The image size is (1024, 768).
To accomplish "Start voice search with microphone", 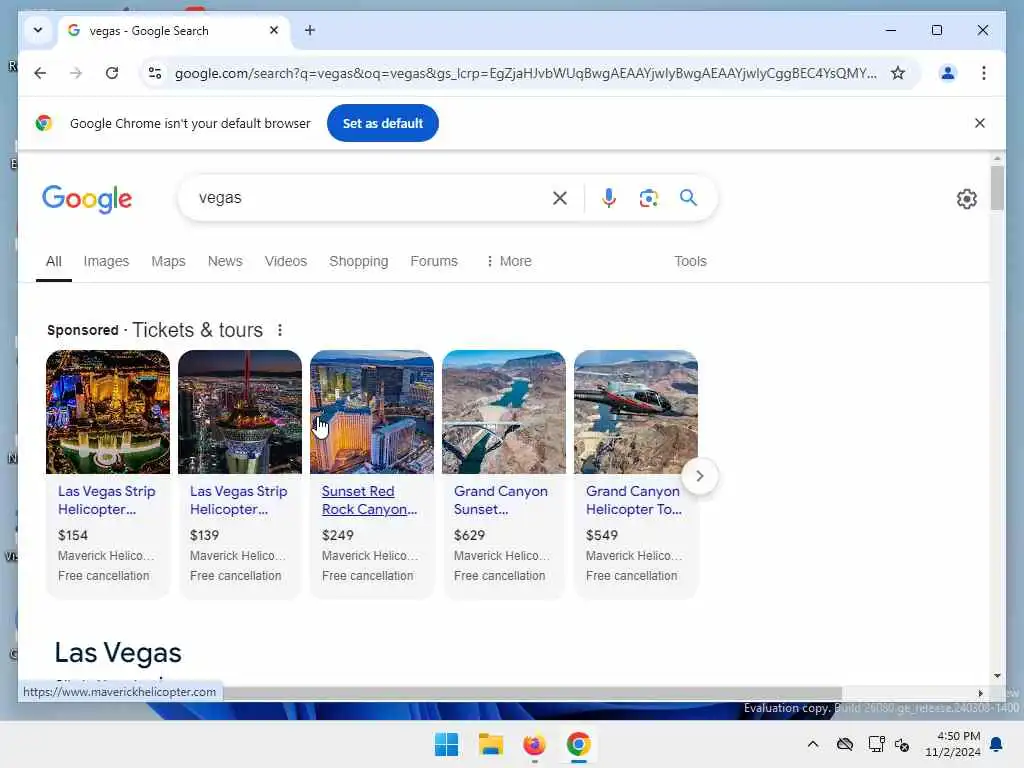I will coord(609,198).
